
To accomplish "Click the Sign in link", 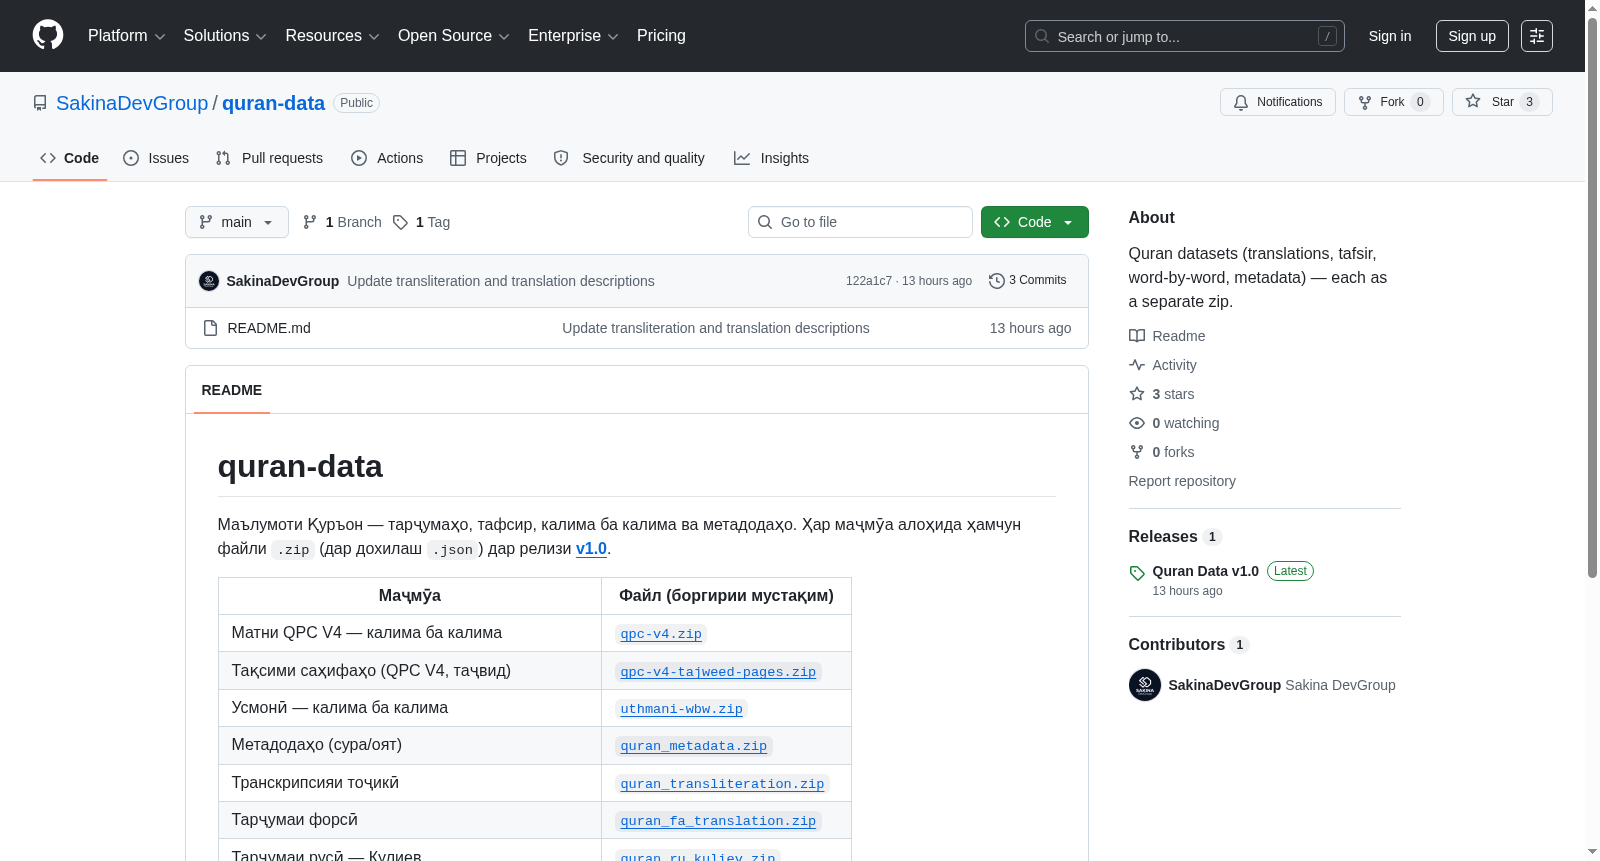I will click(1390, 36).
